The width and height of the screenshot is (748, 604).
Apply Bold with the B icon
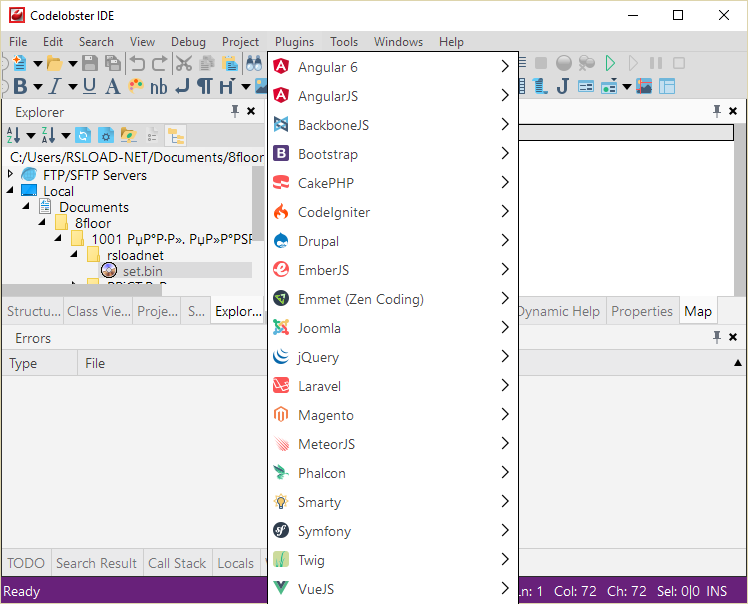[20, 87]
